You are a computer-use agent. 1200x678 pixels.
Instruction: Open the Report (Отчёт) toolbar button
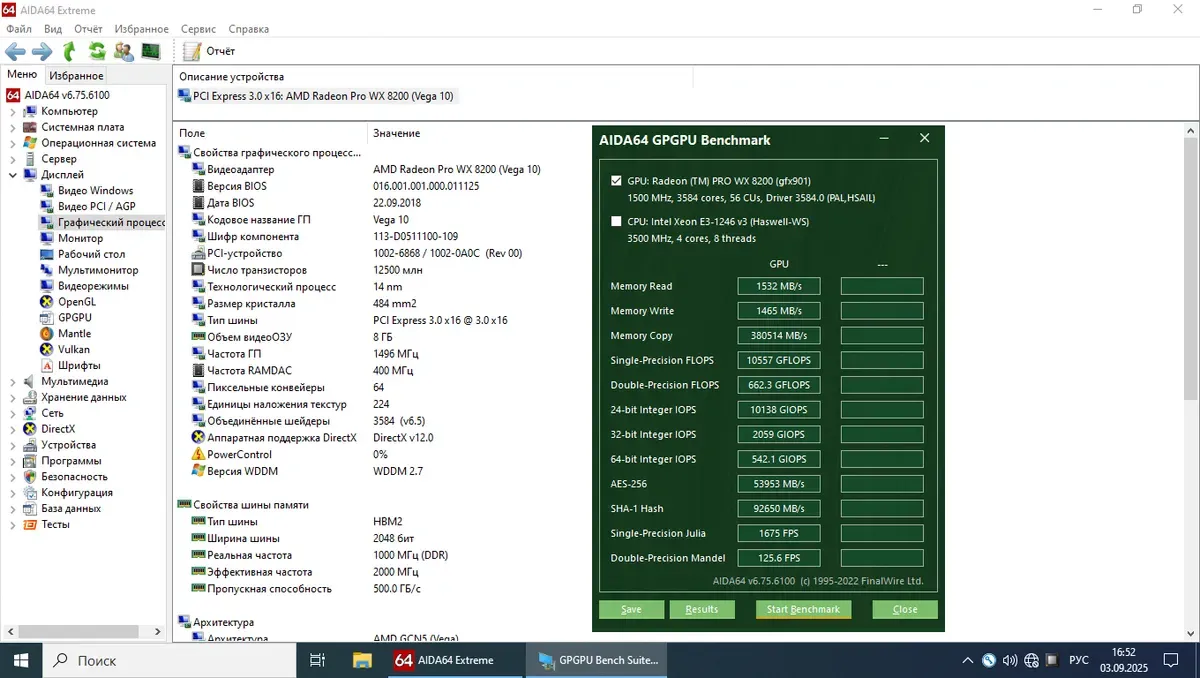[x=210, y=51]
